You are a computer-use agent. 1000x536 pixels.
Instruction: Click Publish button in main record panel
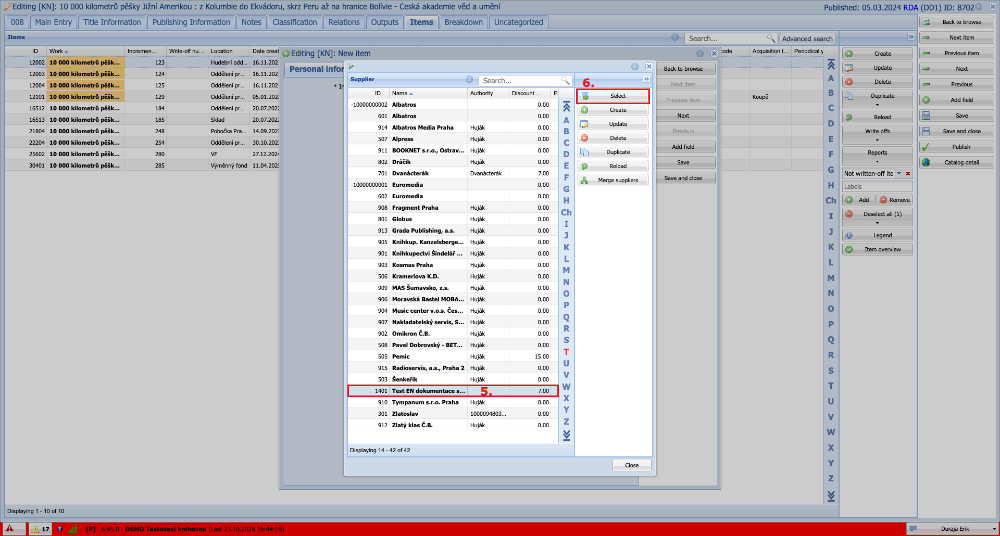click(959, 146)
